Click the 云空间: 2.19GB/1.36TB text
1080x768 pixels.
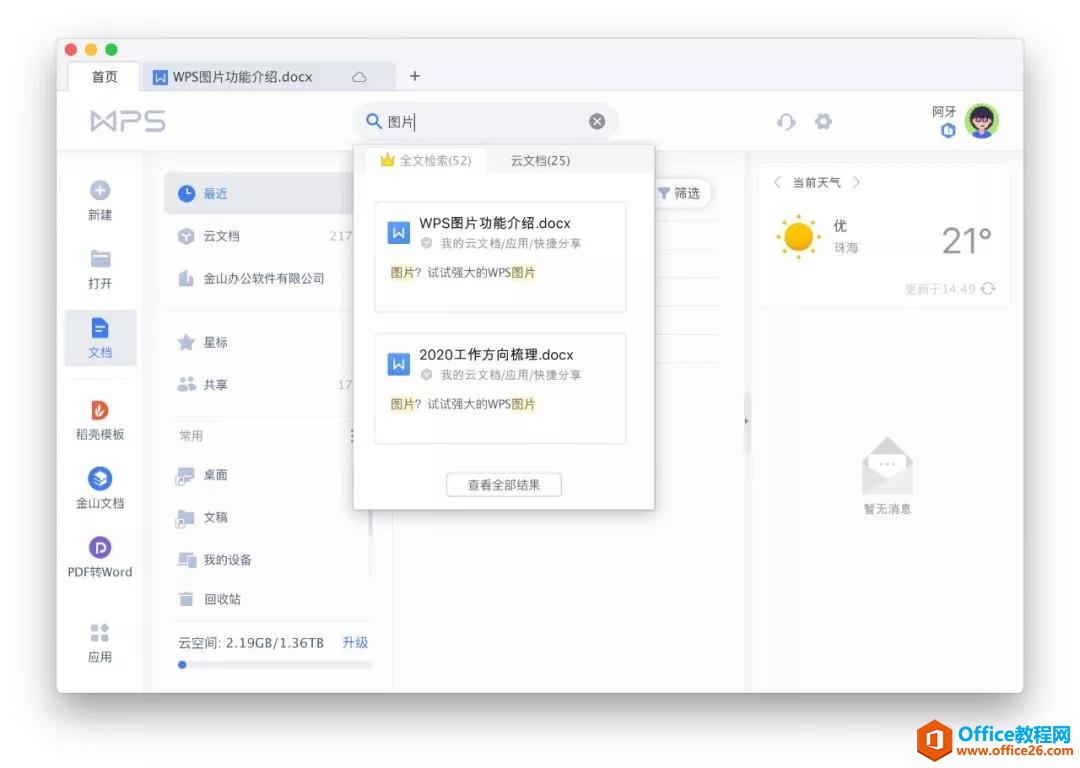pos(251,643)
